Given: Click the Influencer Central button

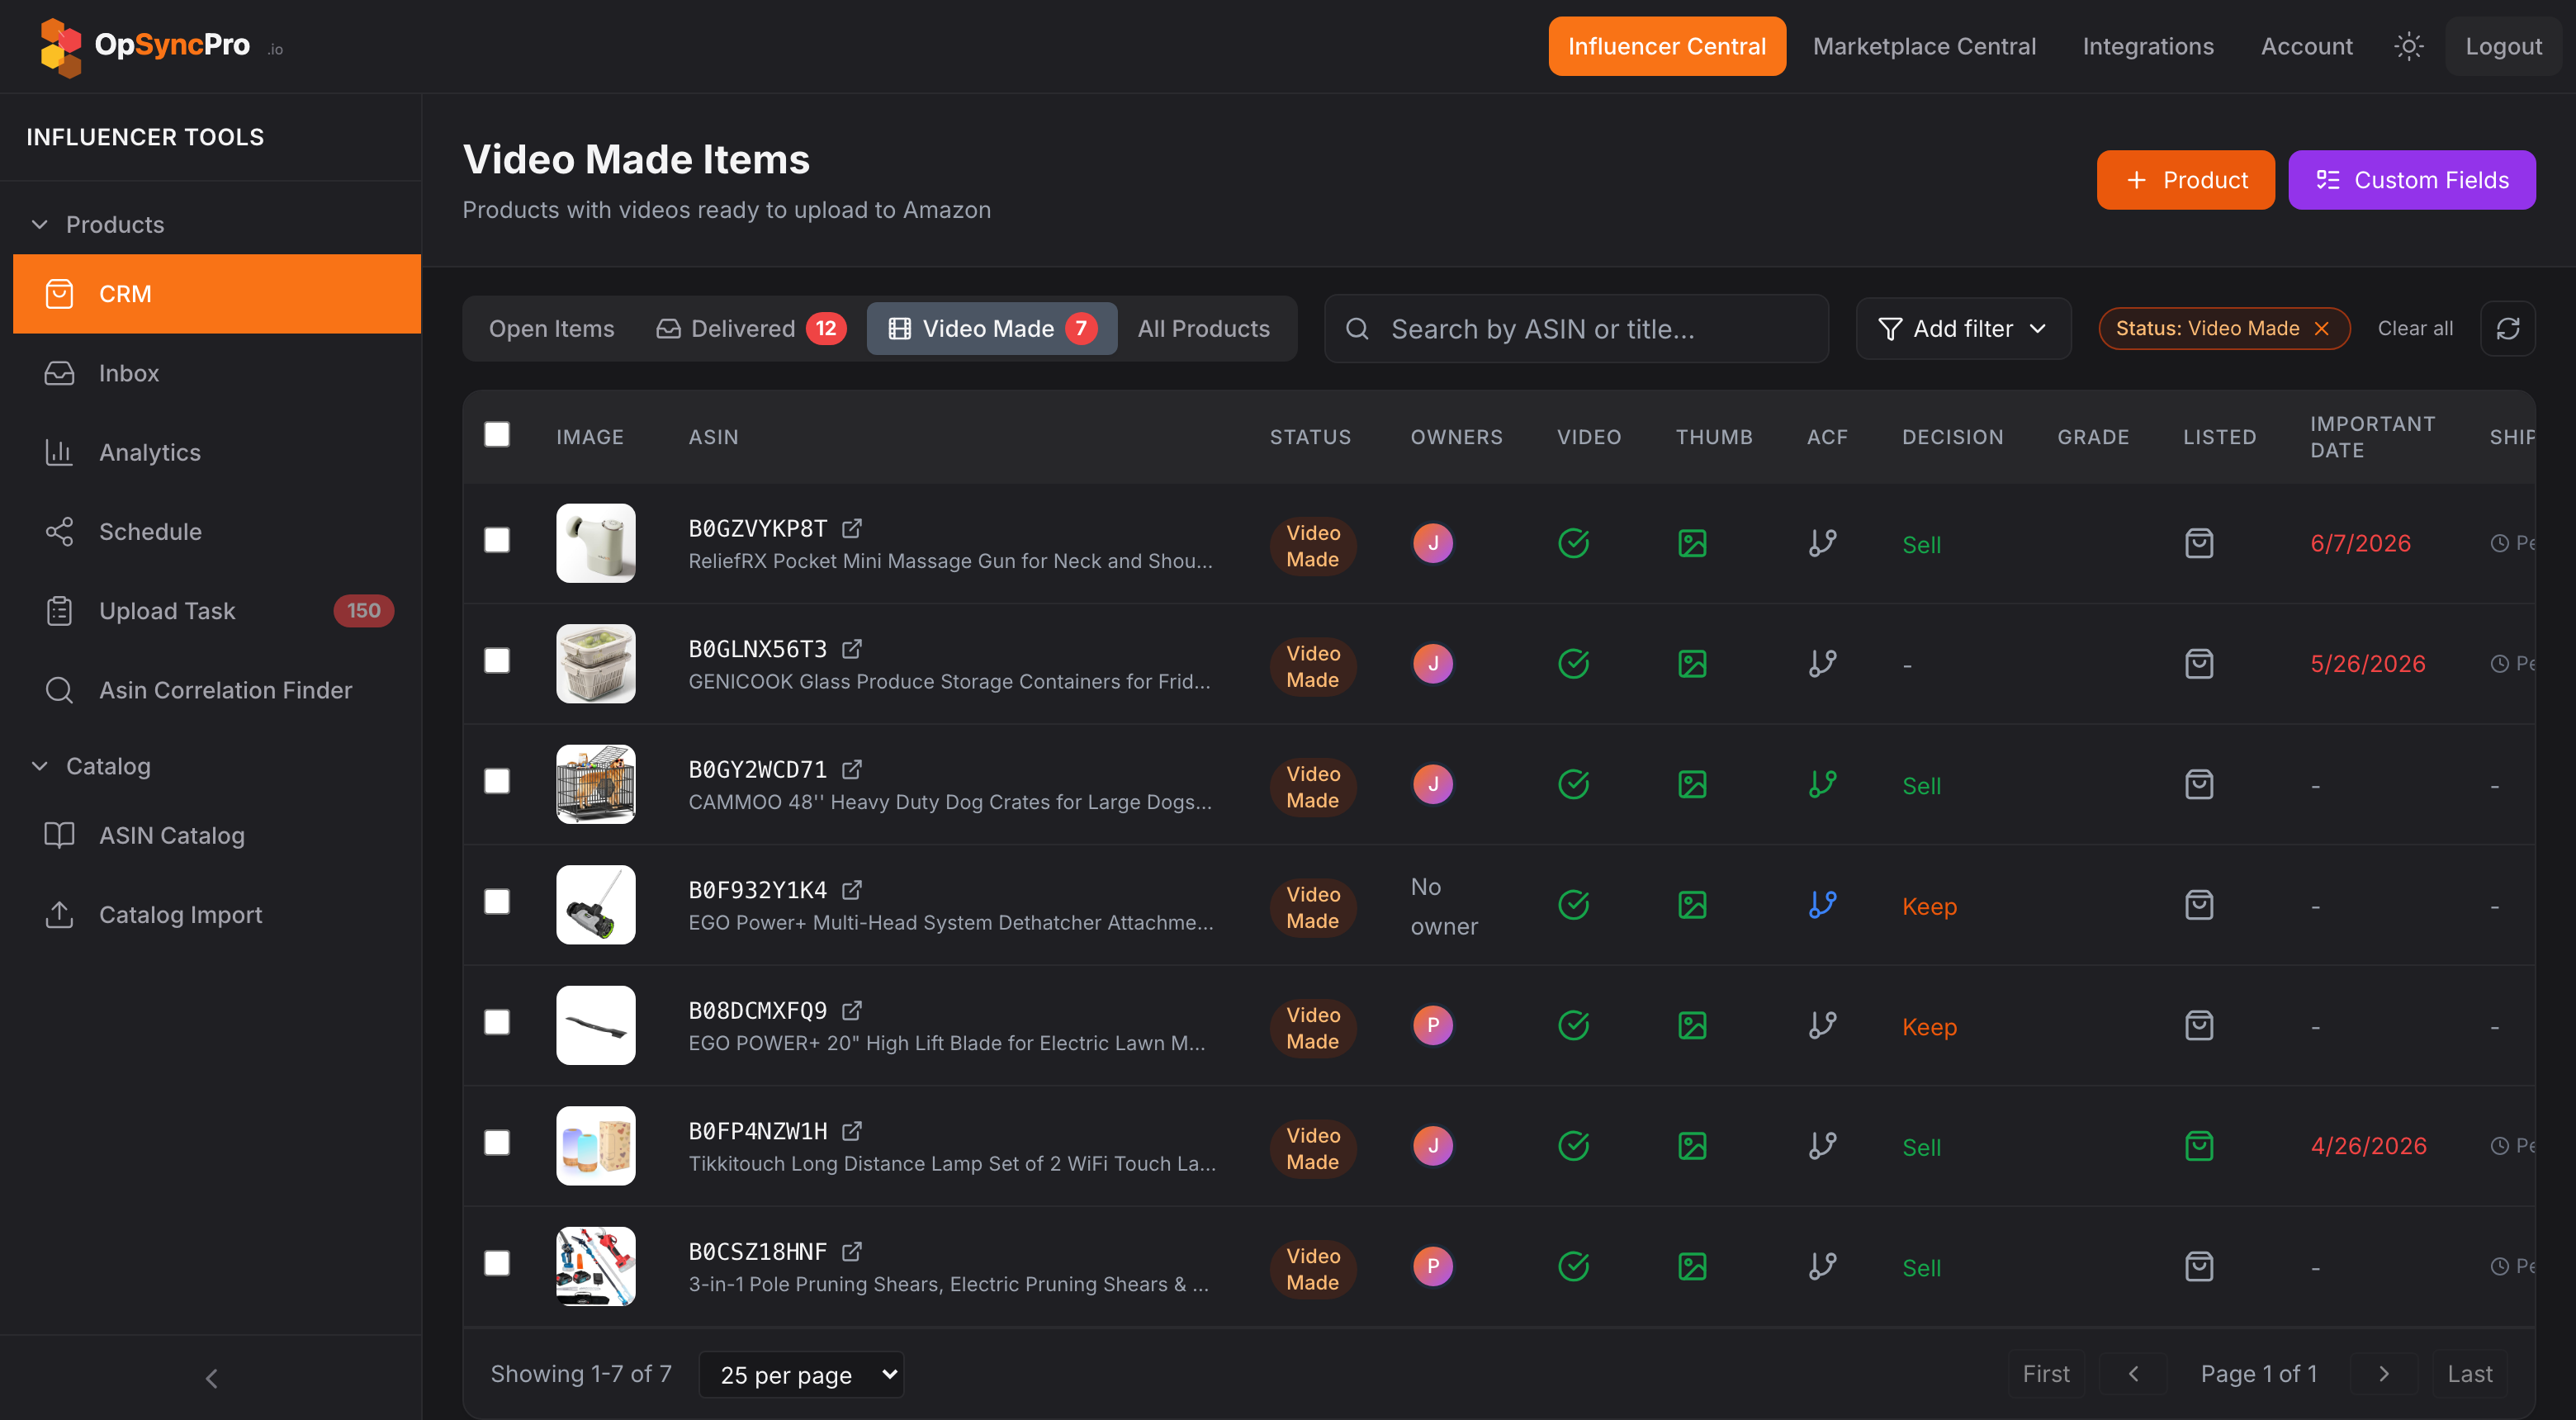Looking at the screenshot, I should pos(1666,46).
